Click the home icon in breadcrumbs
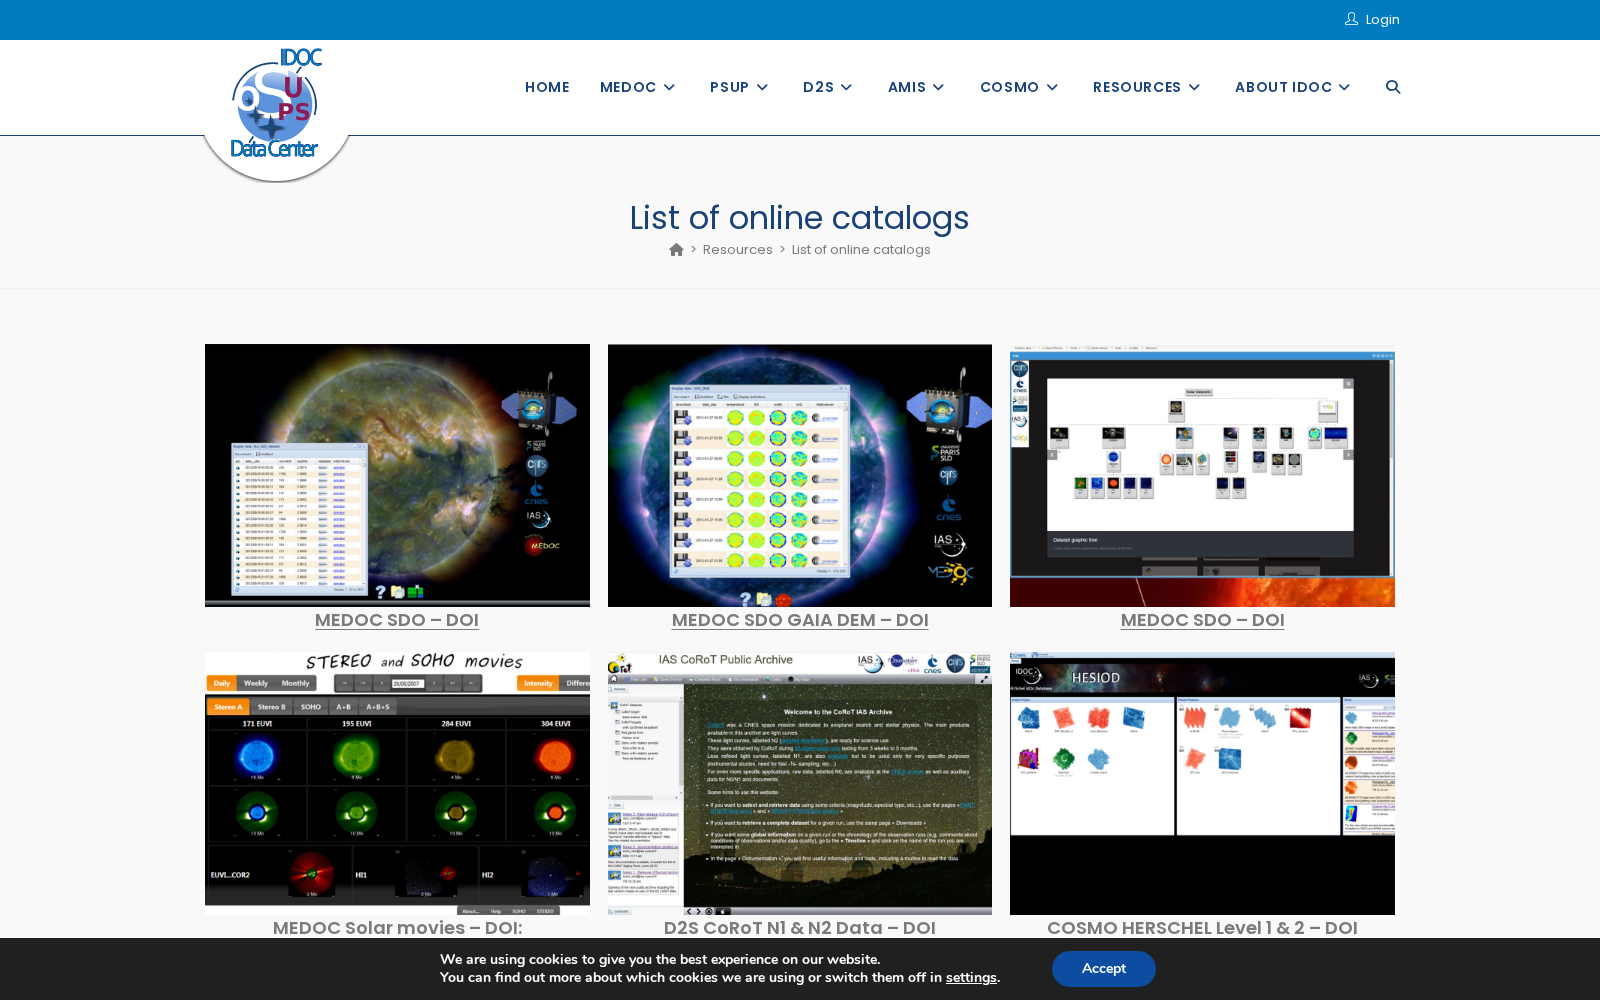 point(676,250)
